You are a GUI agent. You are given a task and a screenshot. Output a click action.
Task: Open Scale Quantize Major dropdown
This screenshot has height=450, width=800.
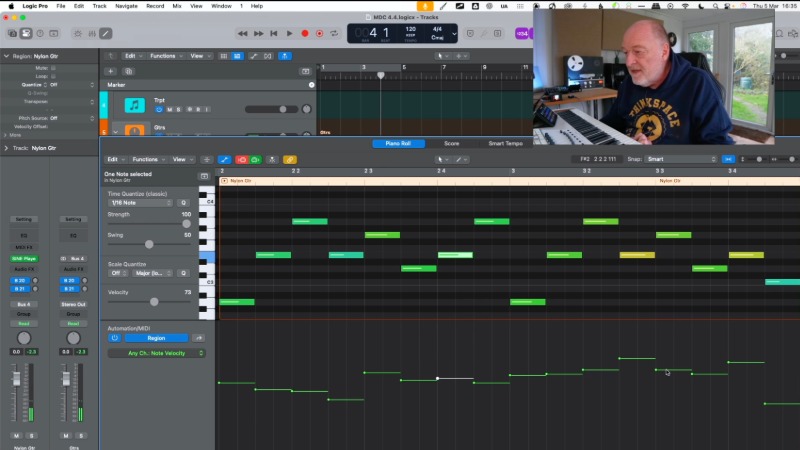point(152,273)
